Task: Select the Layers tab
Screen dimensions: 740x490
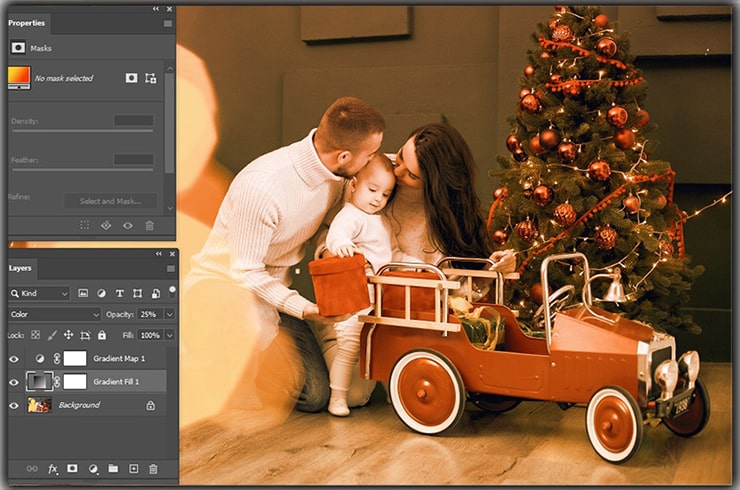Action: [x=20, y=268]
